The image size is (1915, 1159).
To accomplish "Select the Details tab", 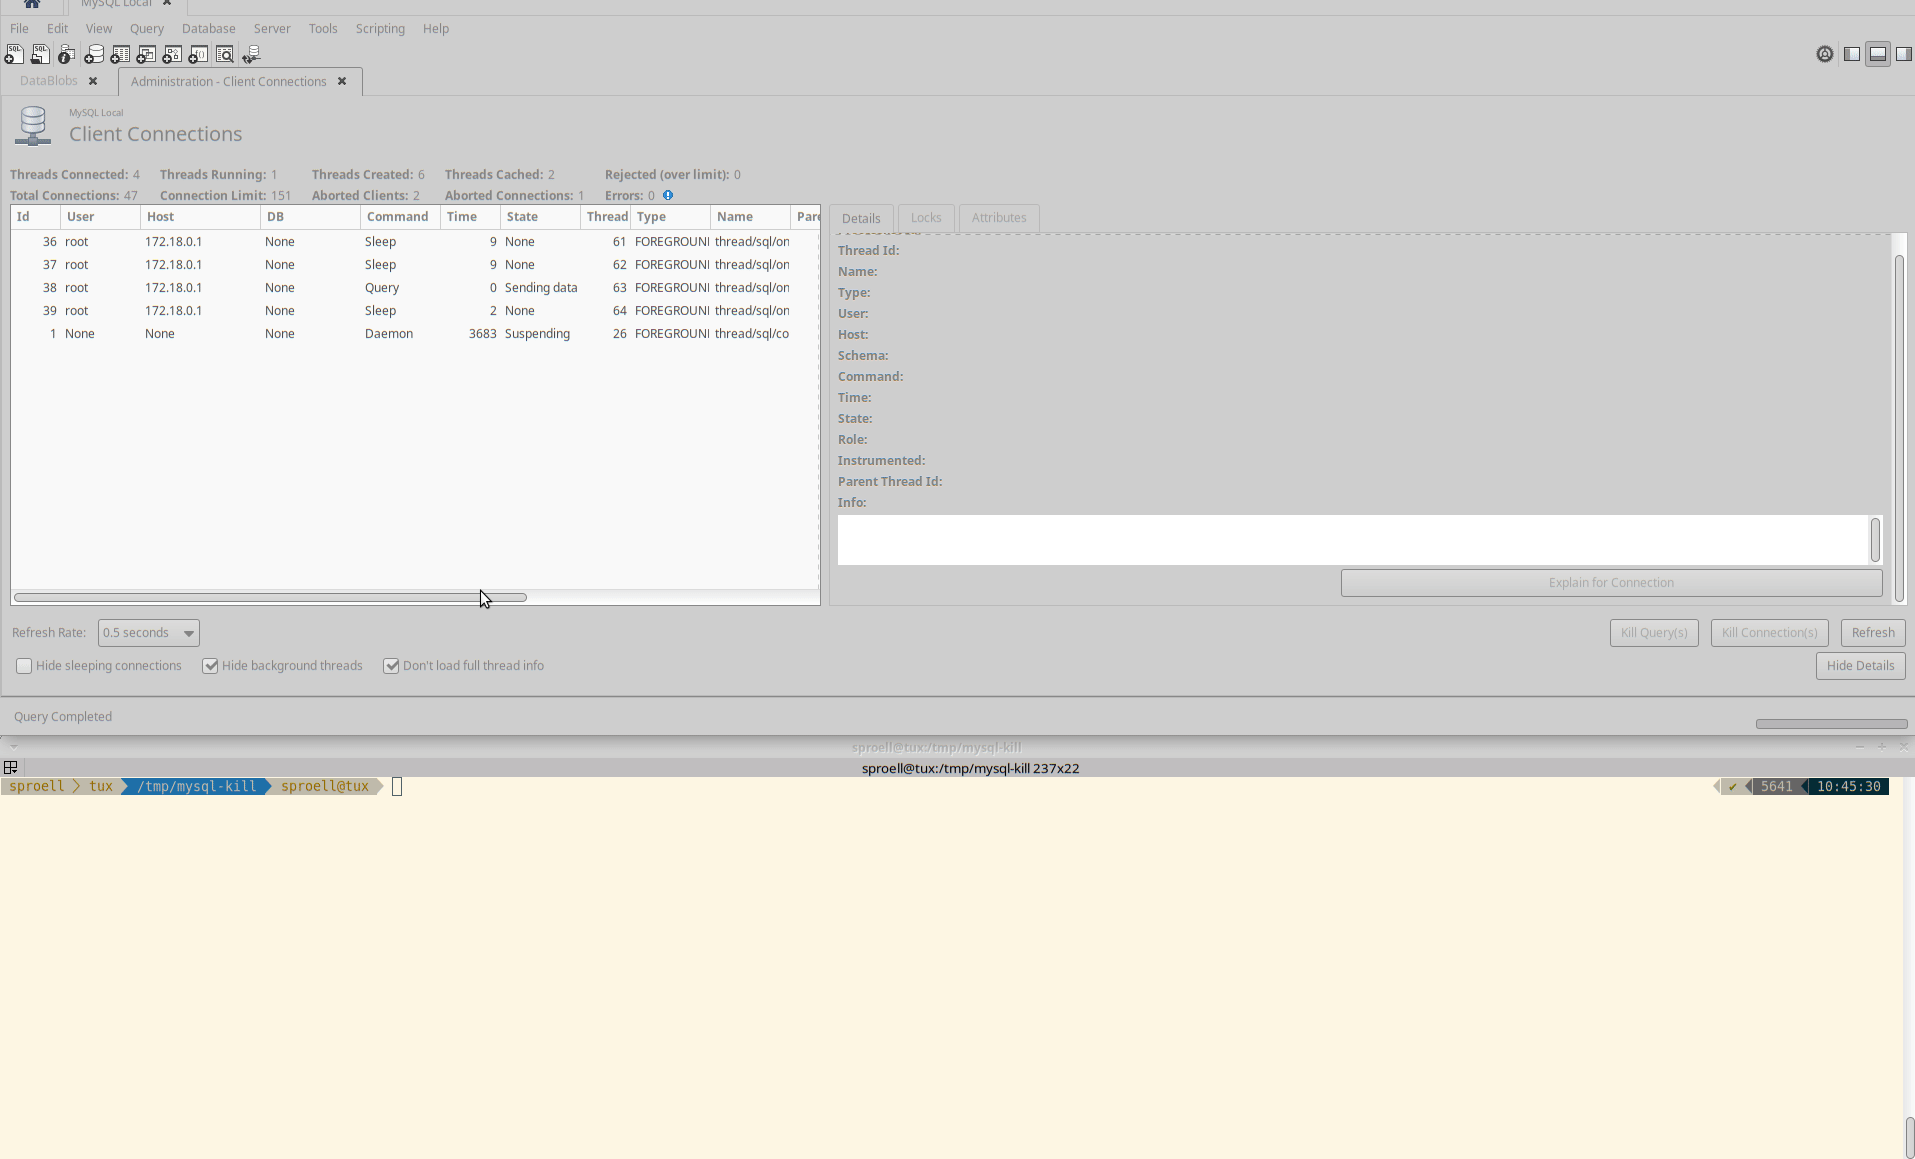I will 861,218.
